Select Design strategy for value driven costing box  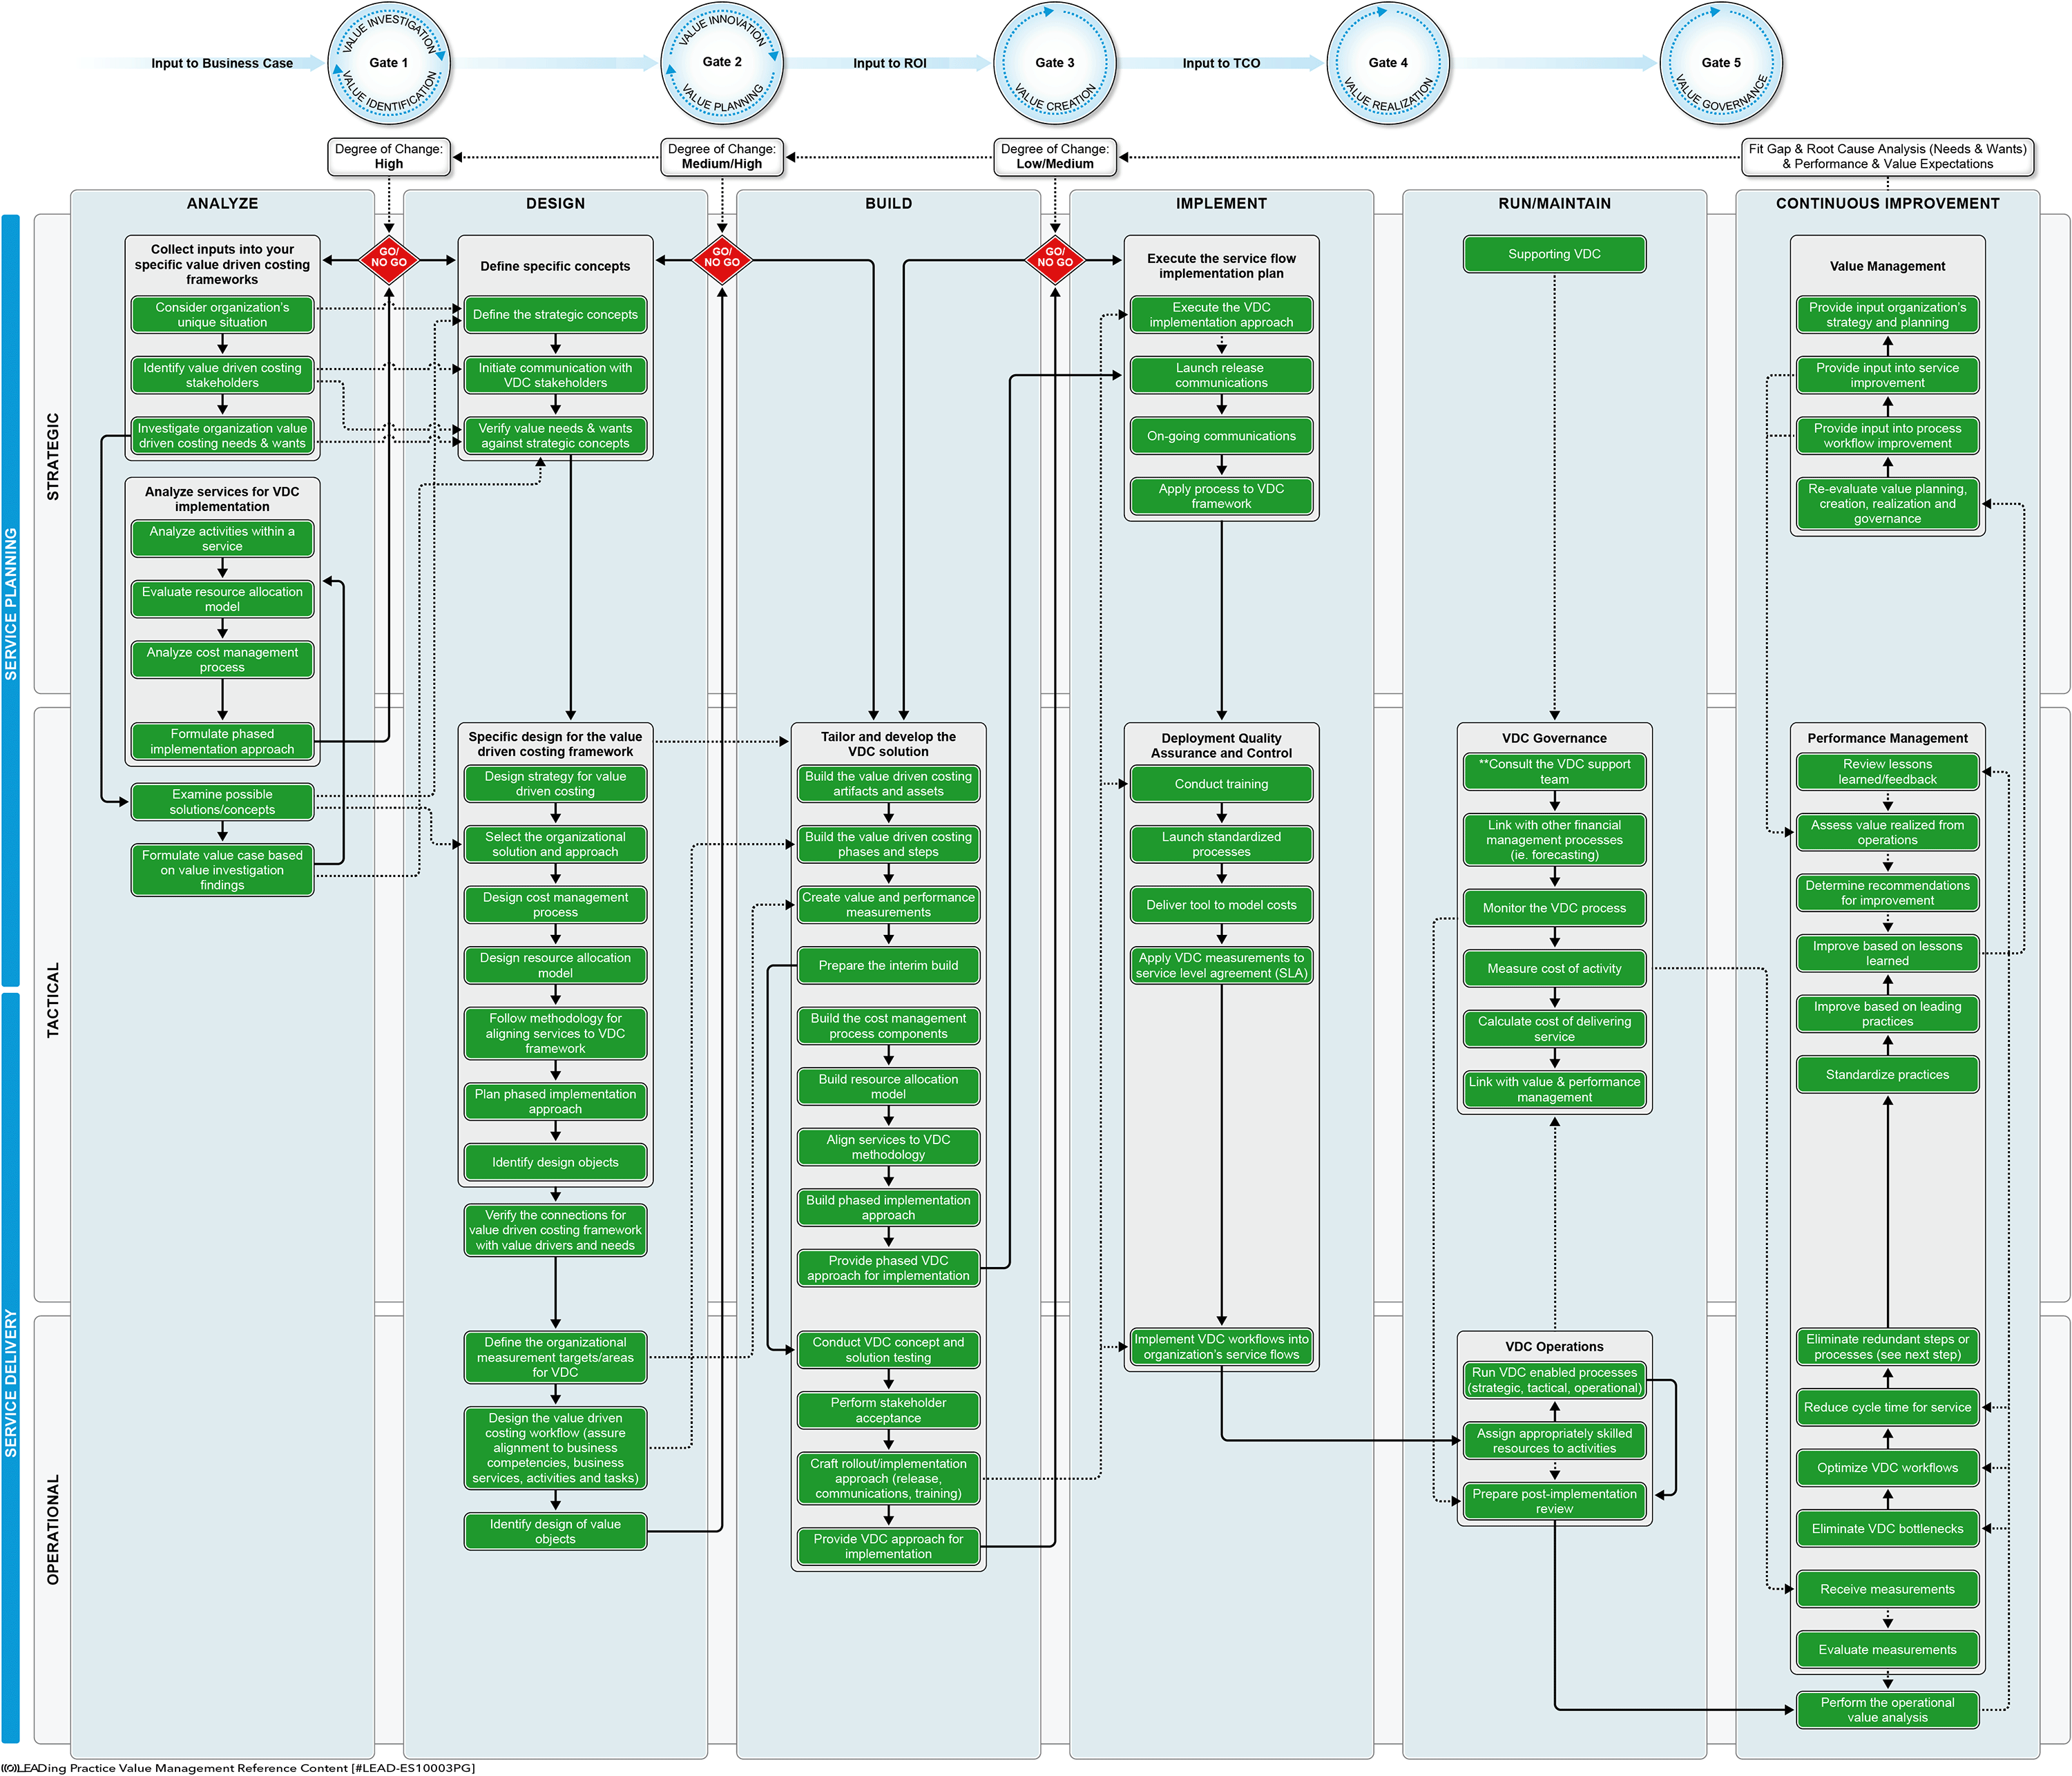point(555,784)
